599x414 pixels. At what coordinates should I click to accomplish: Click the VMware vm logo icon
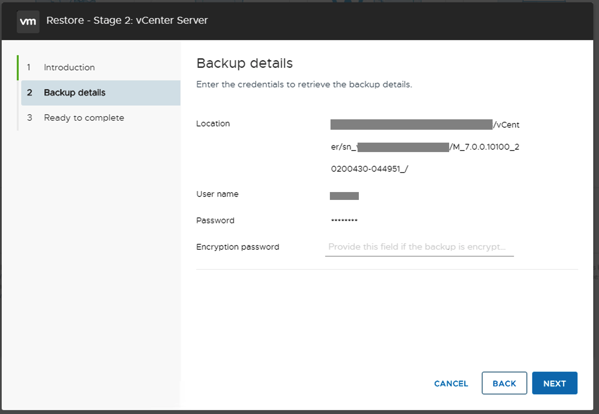click(28, 21)
